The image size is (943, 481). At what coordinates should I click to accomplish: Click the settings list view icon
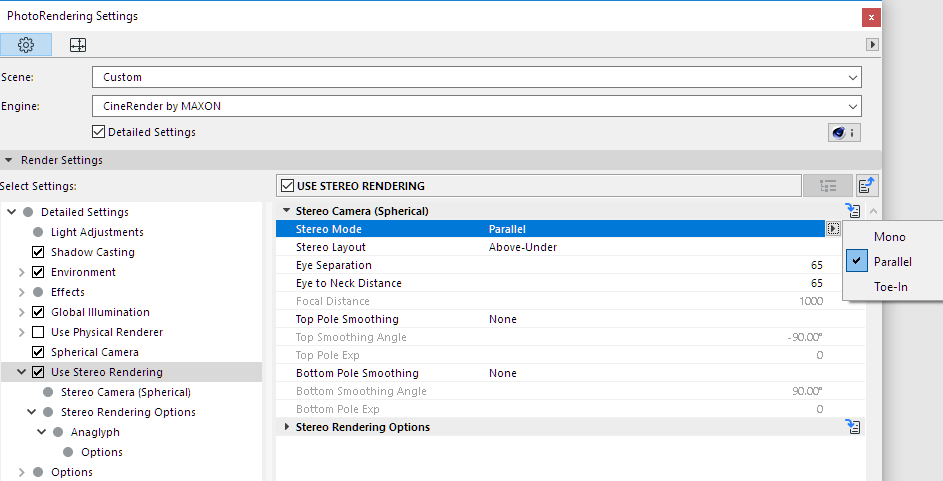pyautogui.click(x=827, y=185)
